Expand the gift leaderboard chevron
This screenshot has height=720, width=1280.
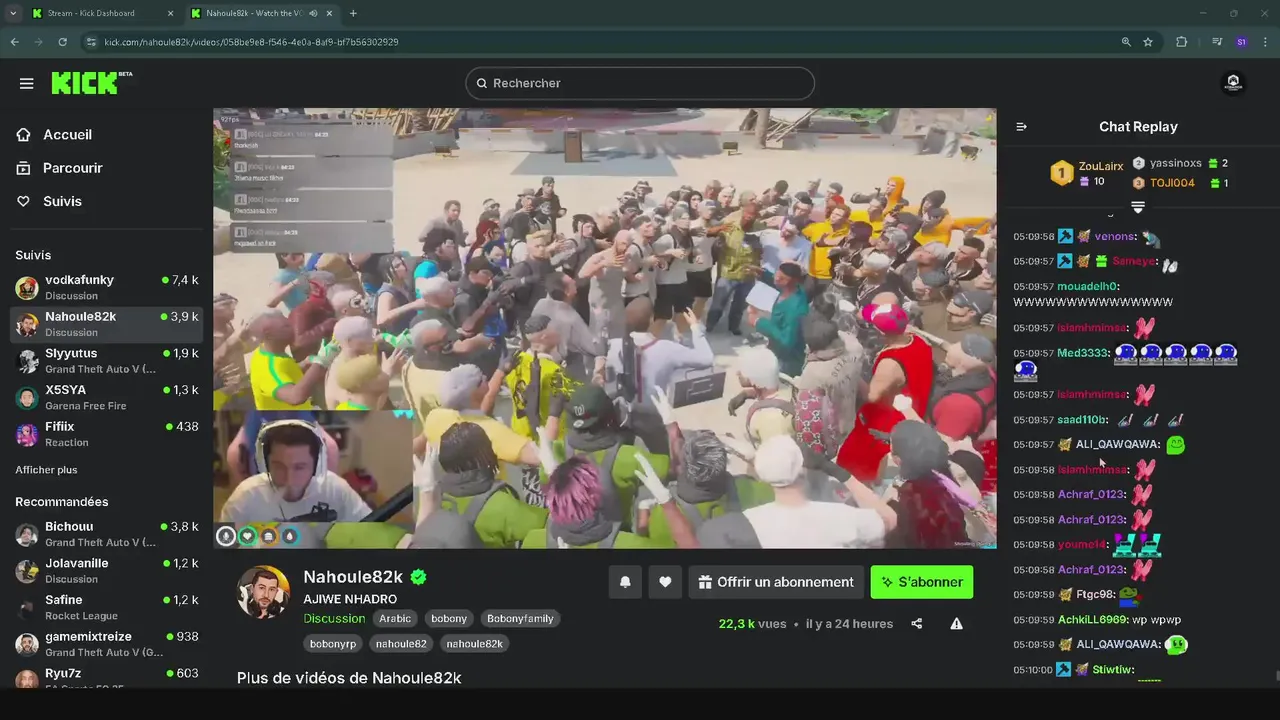(x=1137, y=207)
